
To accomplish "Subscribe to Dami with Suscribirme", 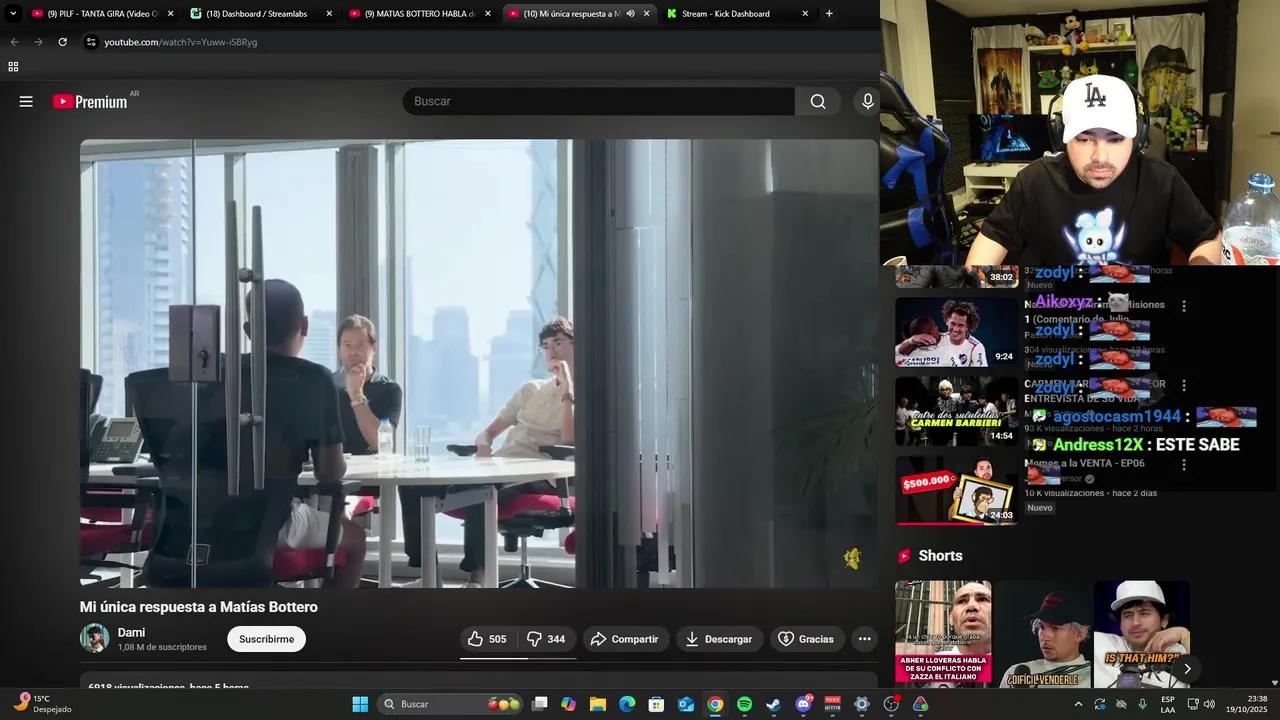I will click(266, 639).
